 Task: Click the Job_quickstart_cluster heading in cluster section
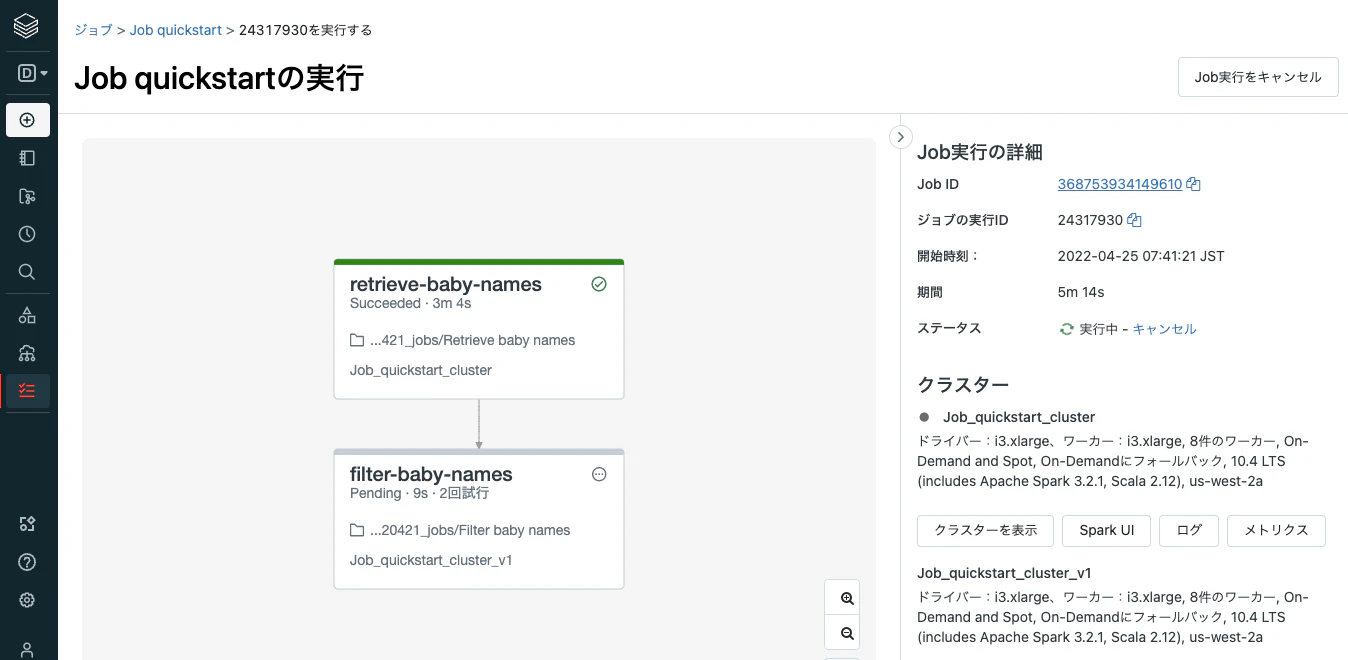[1019, 417]
